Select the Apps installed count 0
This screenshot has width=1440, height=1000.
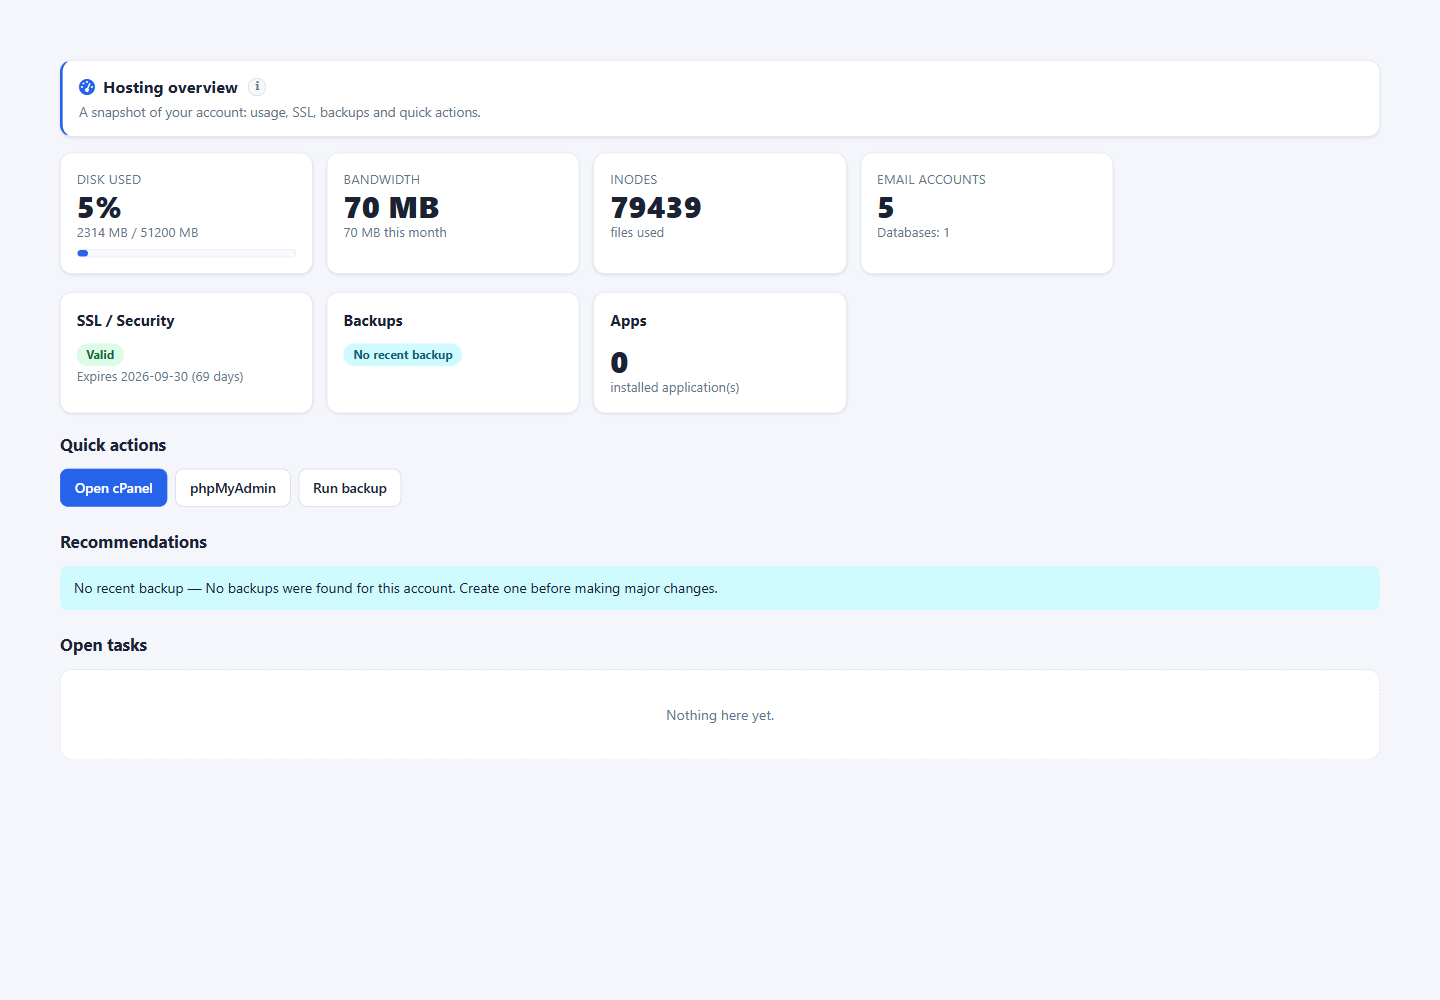coord(619,362)
